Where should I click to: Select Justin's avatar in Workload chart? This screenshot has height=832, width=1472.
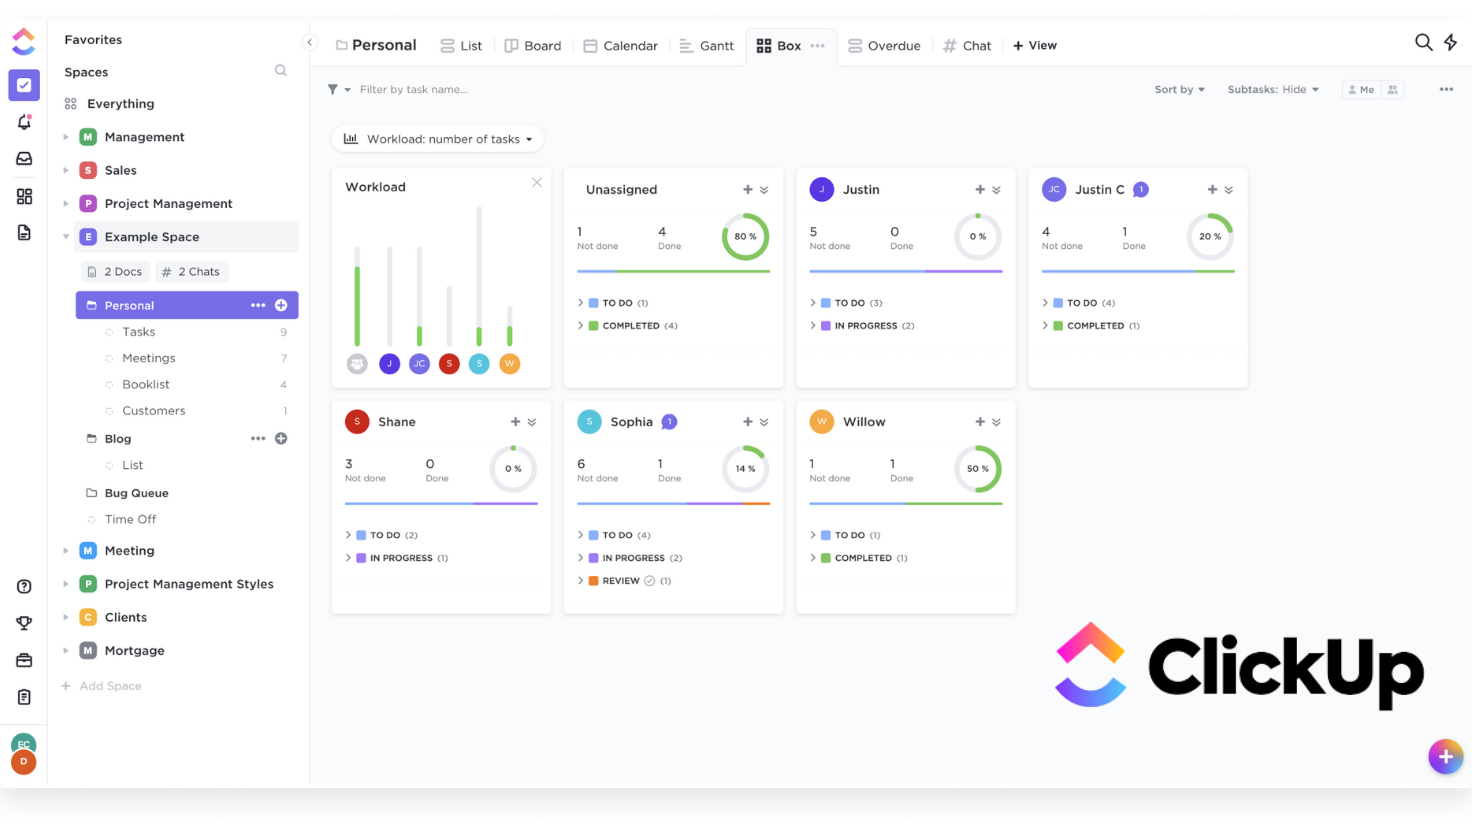coord(390,364)
